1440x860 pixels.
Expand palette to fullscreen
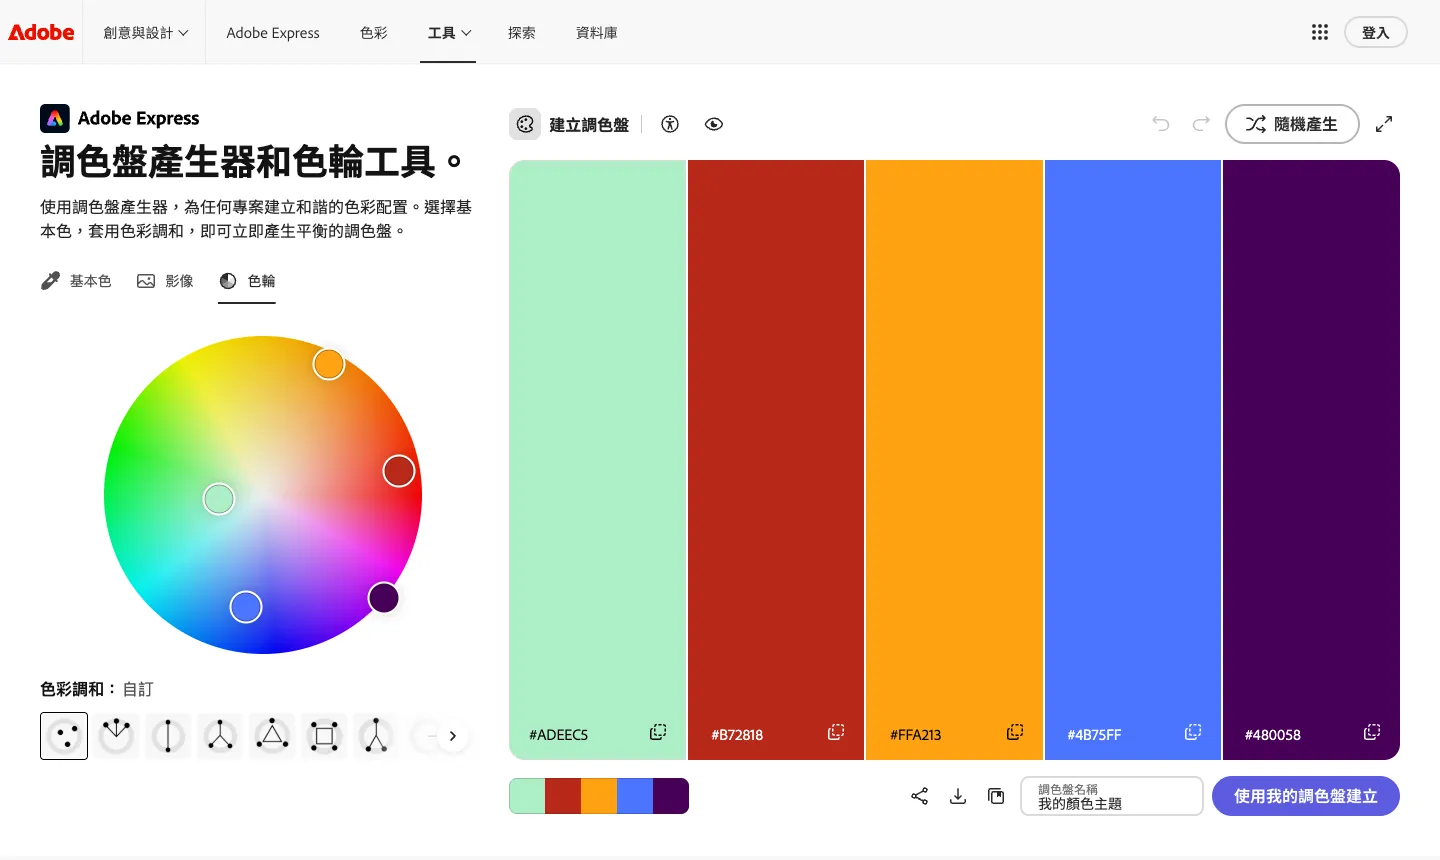coord(1384,124)
